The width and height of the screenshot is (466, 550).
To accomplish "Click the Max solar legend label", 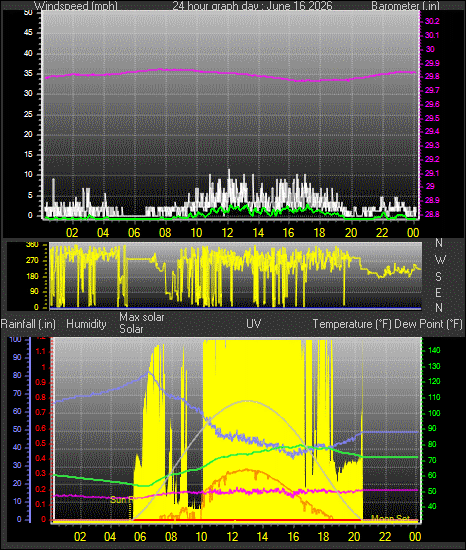I will tap(142, 317).
